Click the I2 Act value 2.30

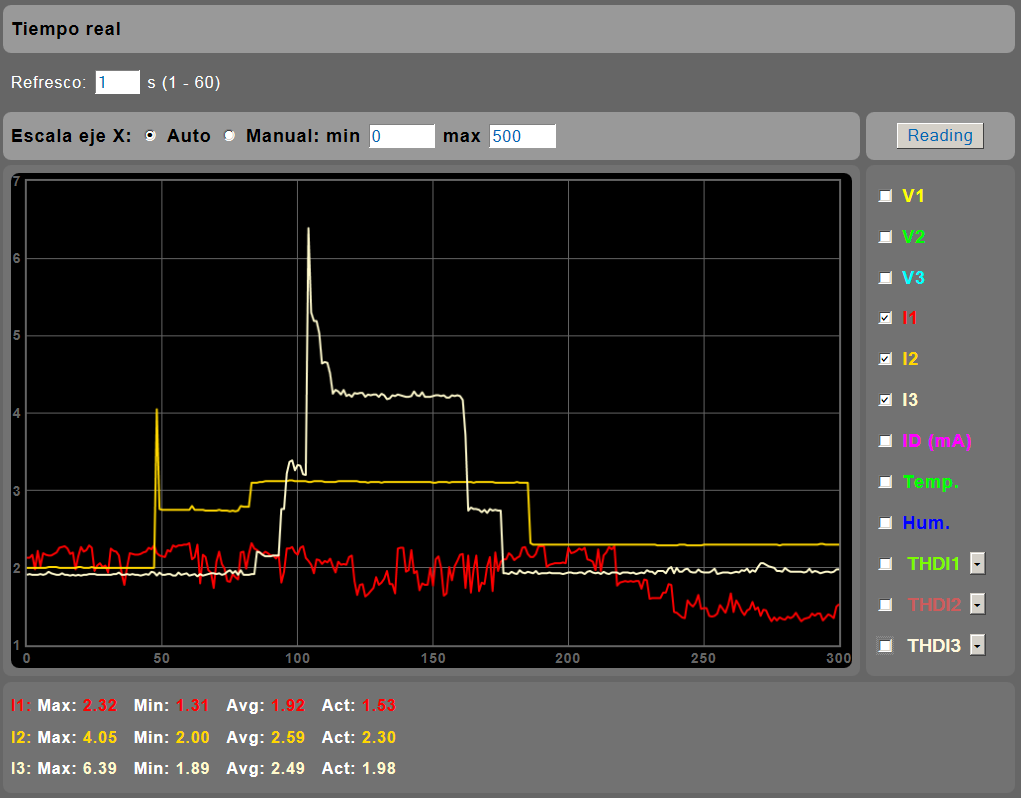coord(379,737)
